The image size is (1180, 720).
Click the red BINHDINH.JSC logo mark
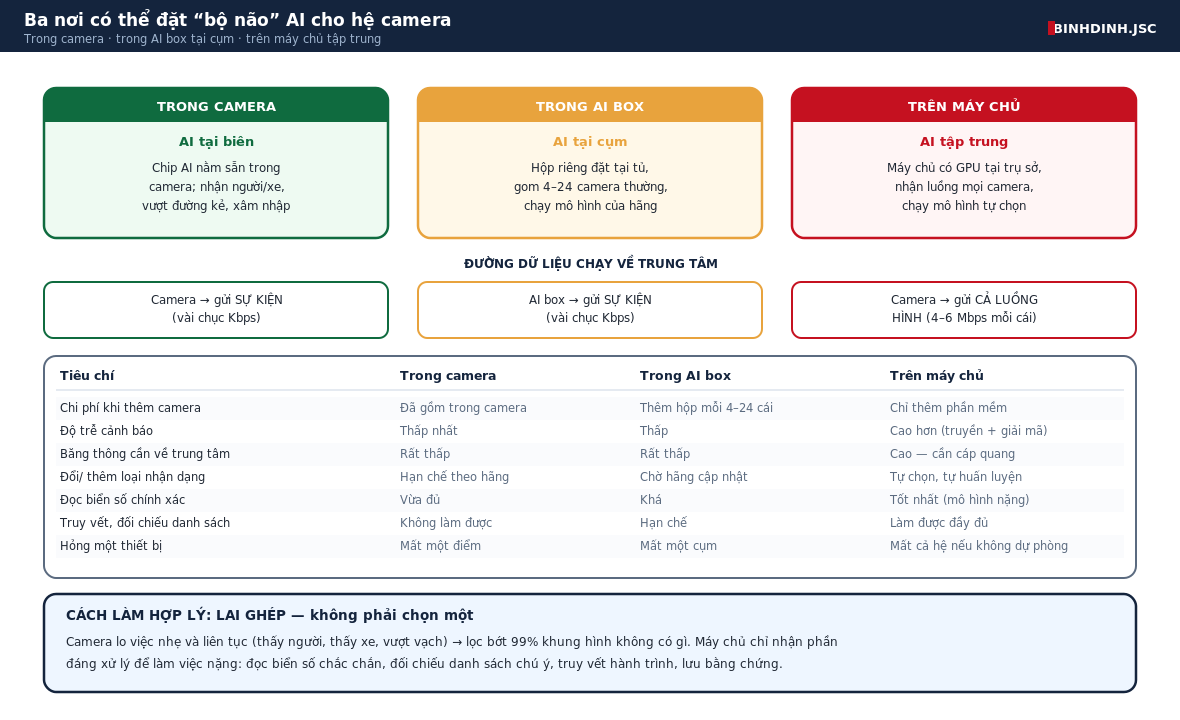[1051, 28]
